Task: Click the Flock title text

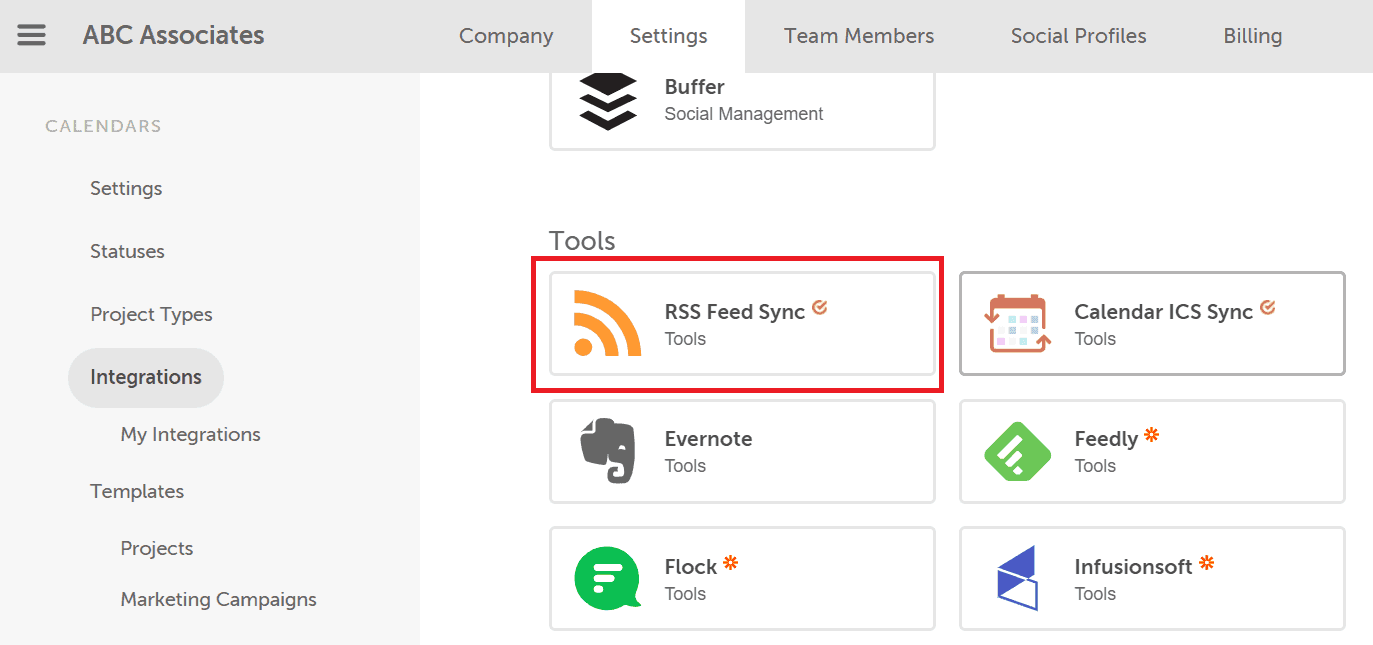Action: click(691, 567)
